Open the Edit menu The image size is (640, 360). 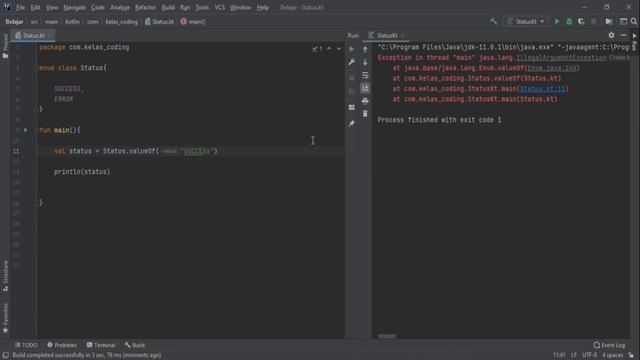[x=36, y=7]
